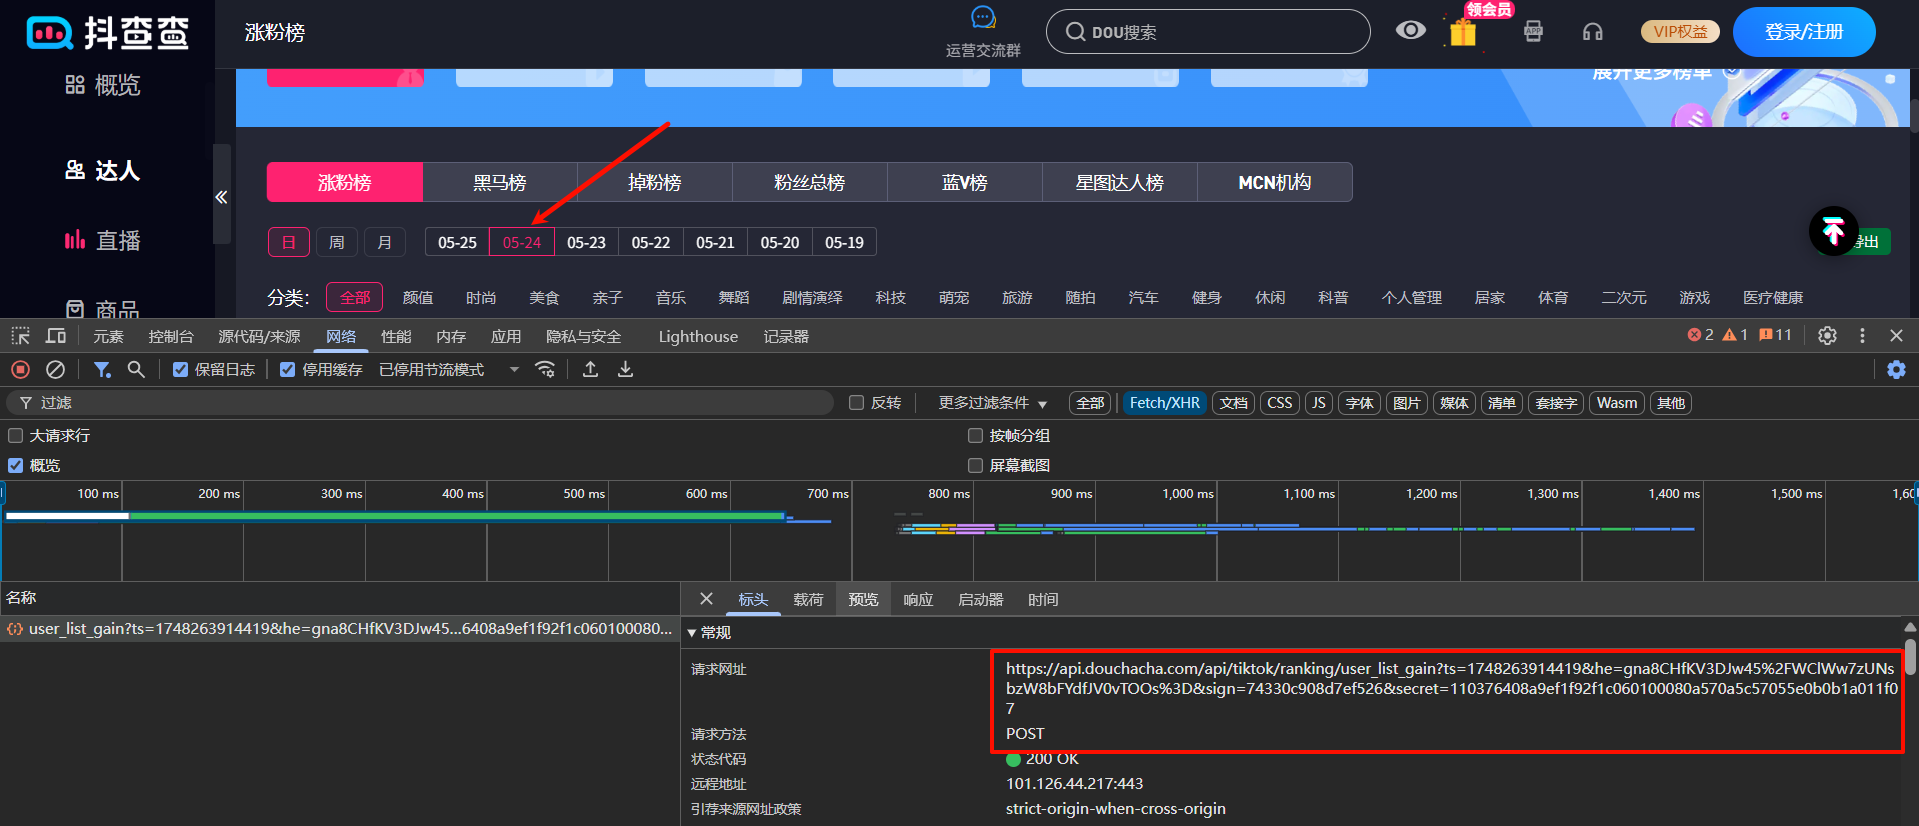Select date 05-24
Viewport: 1919px width, 826px height.
pos(522,242)
